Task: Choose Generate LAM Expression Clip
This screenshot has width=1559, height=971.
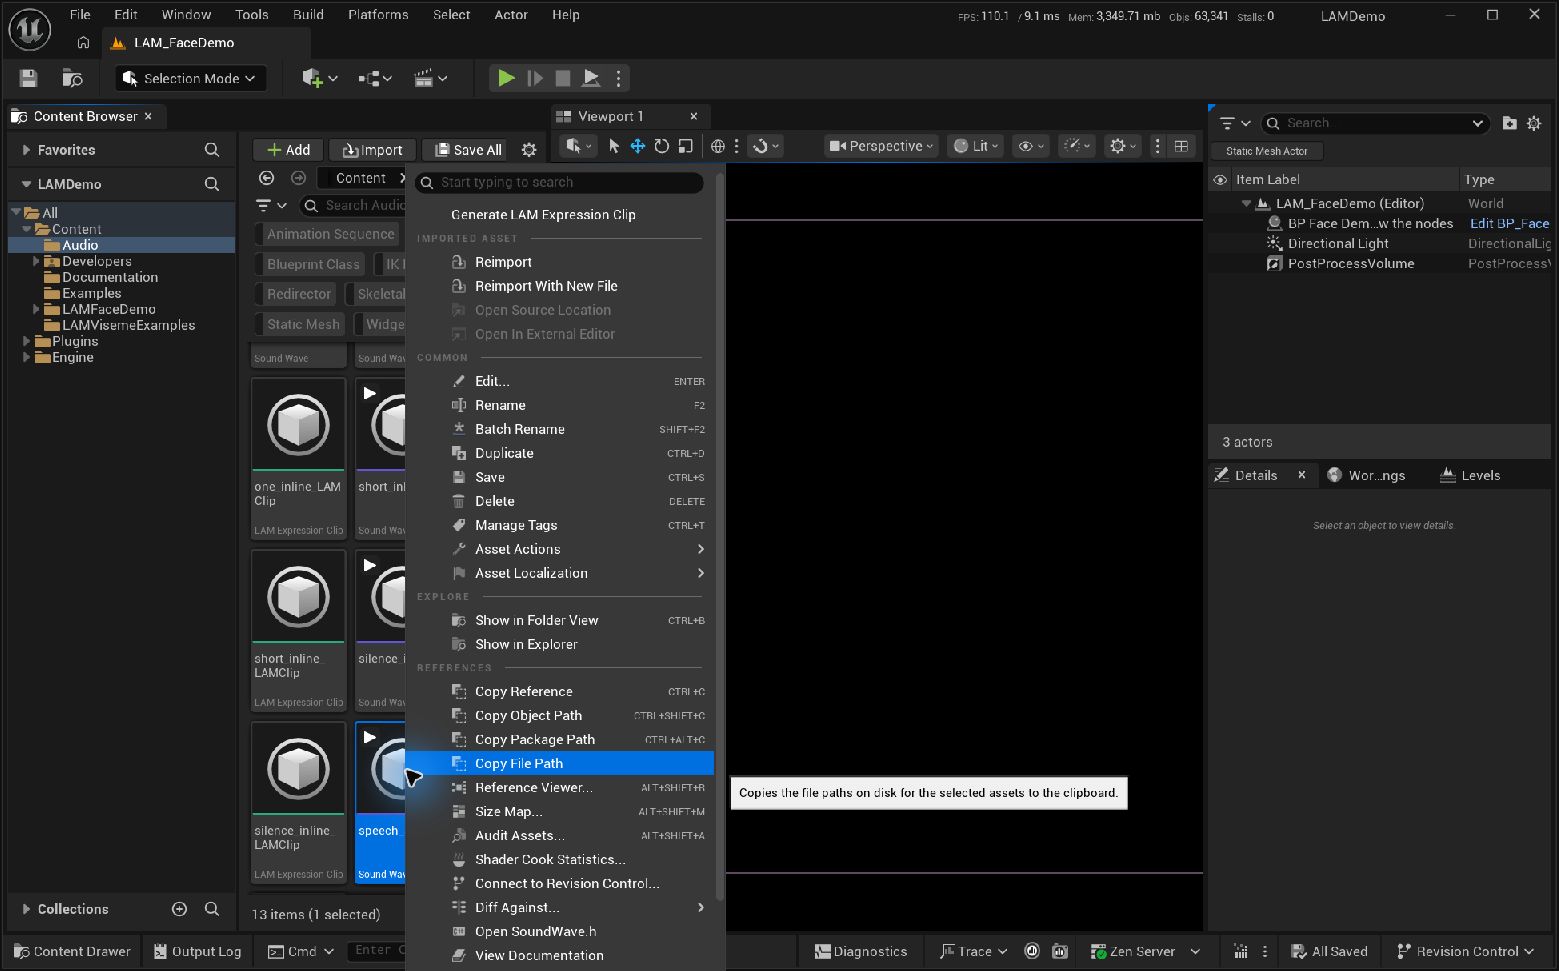Action: click(x=560, y=215)
